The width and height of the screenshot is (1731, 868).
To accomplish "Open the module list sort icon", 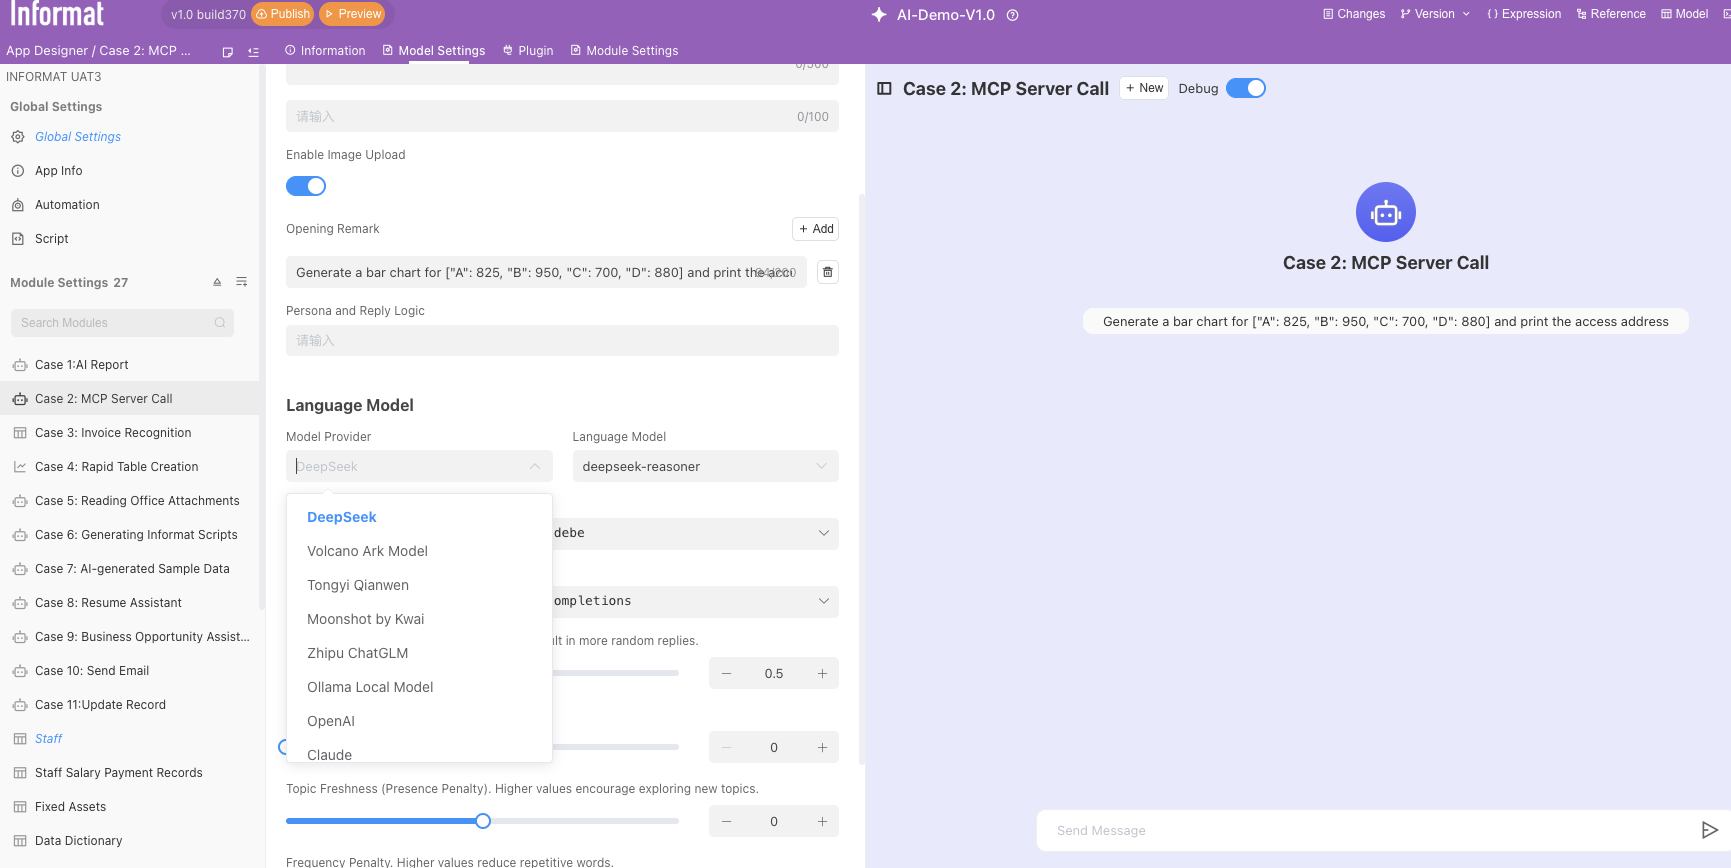I will (241, 283).
